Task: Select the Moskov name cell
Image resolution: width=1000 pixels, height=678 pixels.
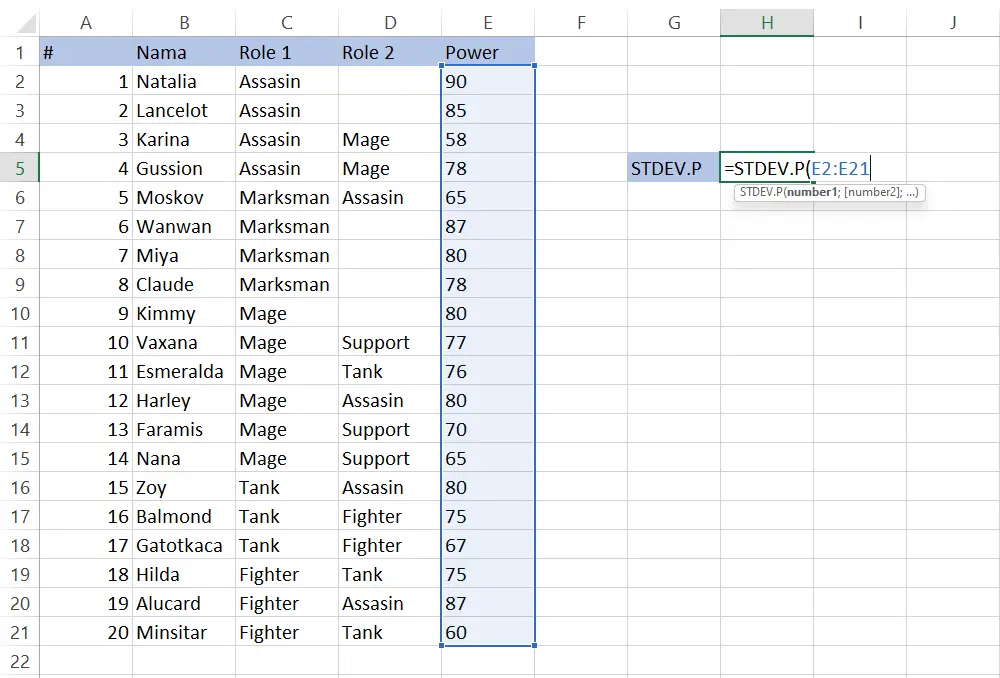Action: click(x=184, y=197)
